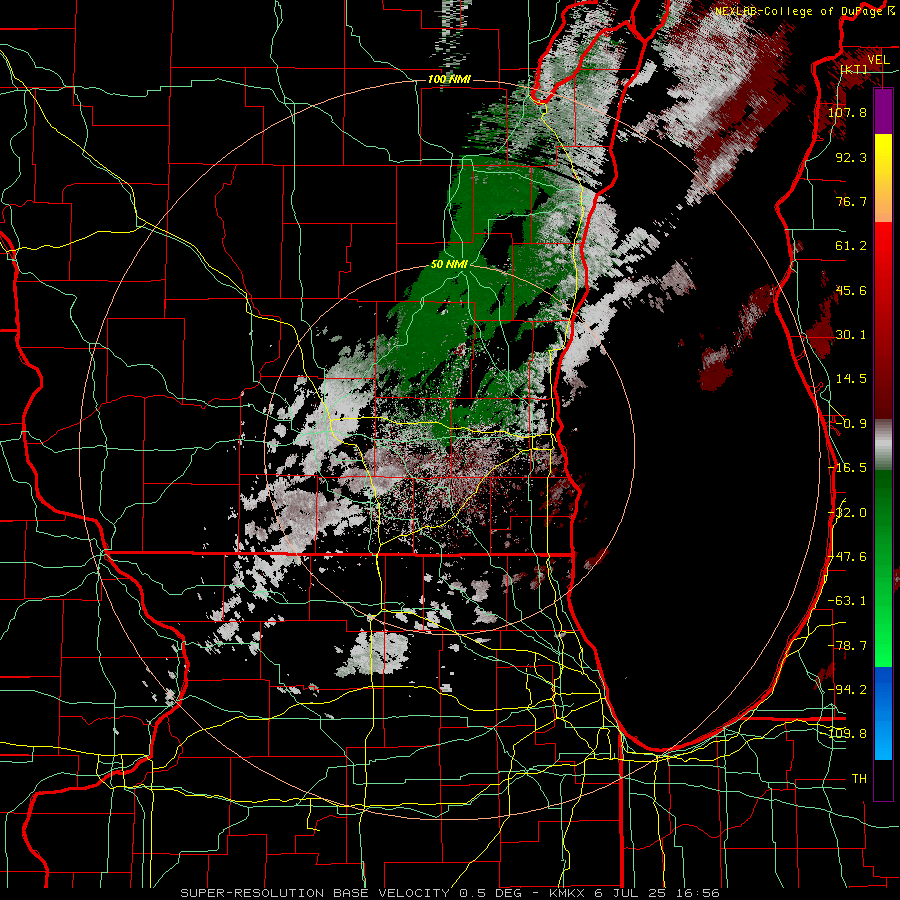This screenshot has width=900, height=900.
Task: Click the "TH" threshold label on the scale
Action: [859, 779]
